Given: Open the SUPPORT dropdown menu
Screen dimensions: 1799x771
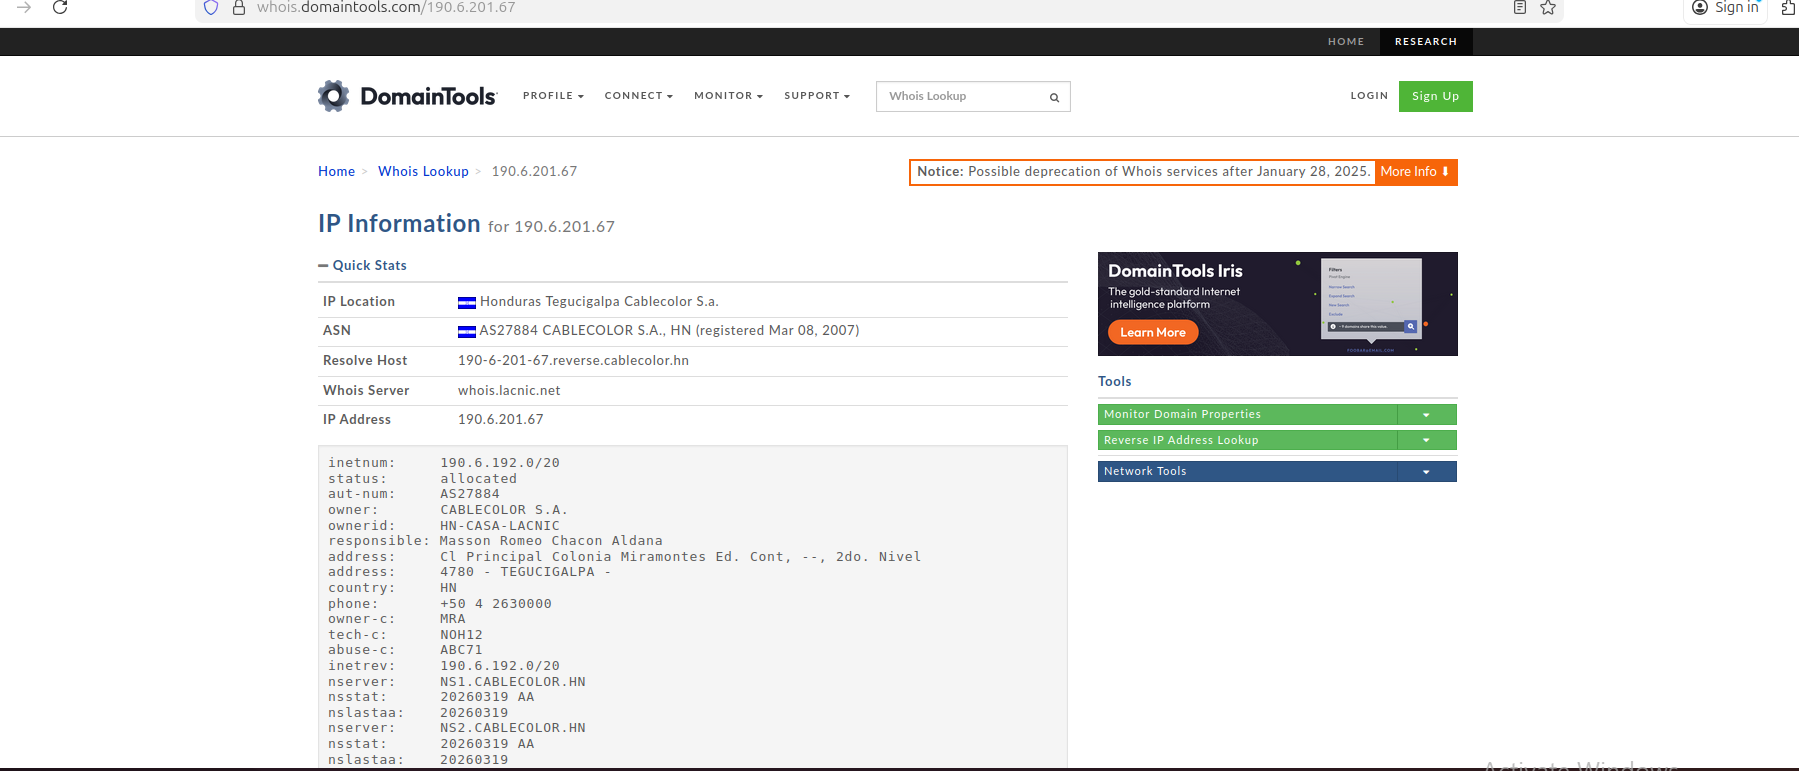Looking at the screenshot, I should 817,96.
